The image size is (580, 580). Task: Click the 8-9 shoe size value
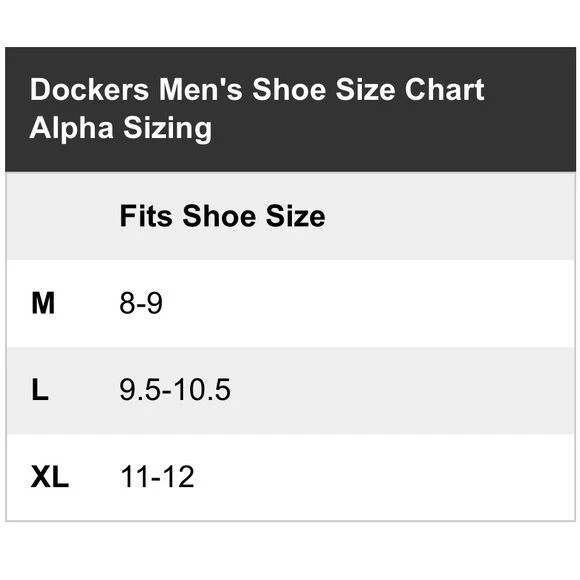pyautogui.click(x=141, y=303)
